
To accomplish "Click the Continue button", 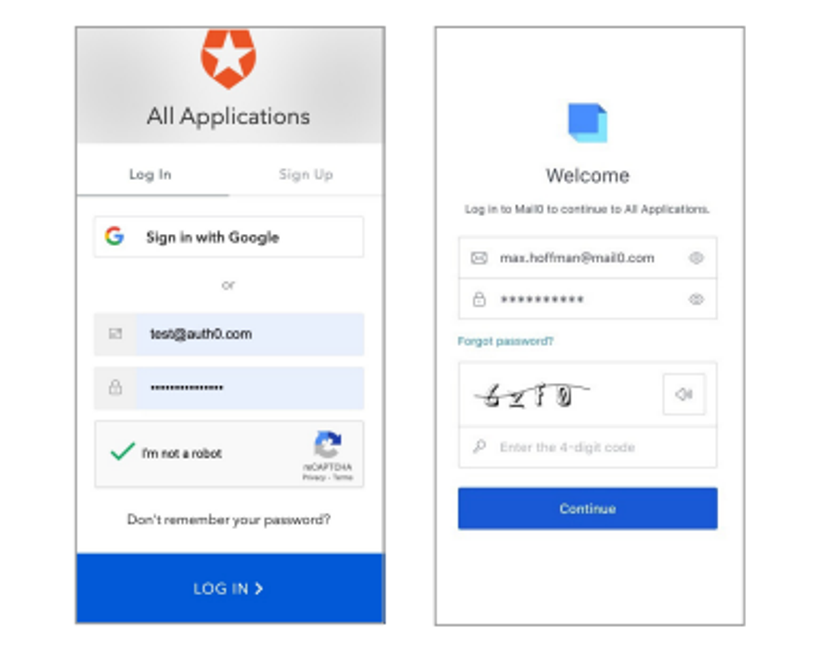I will (587, 509).
